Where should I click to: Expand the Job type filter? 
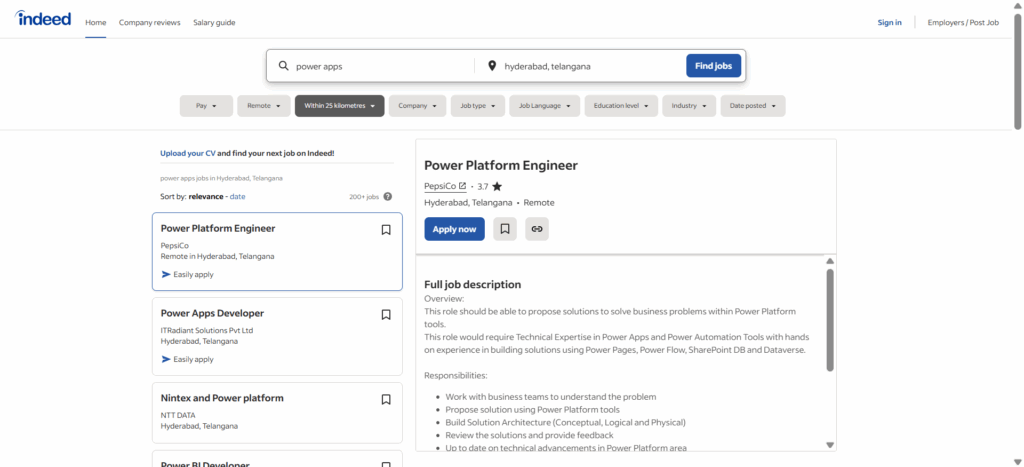coord(478,106)
